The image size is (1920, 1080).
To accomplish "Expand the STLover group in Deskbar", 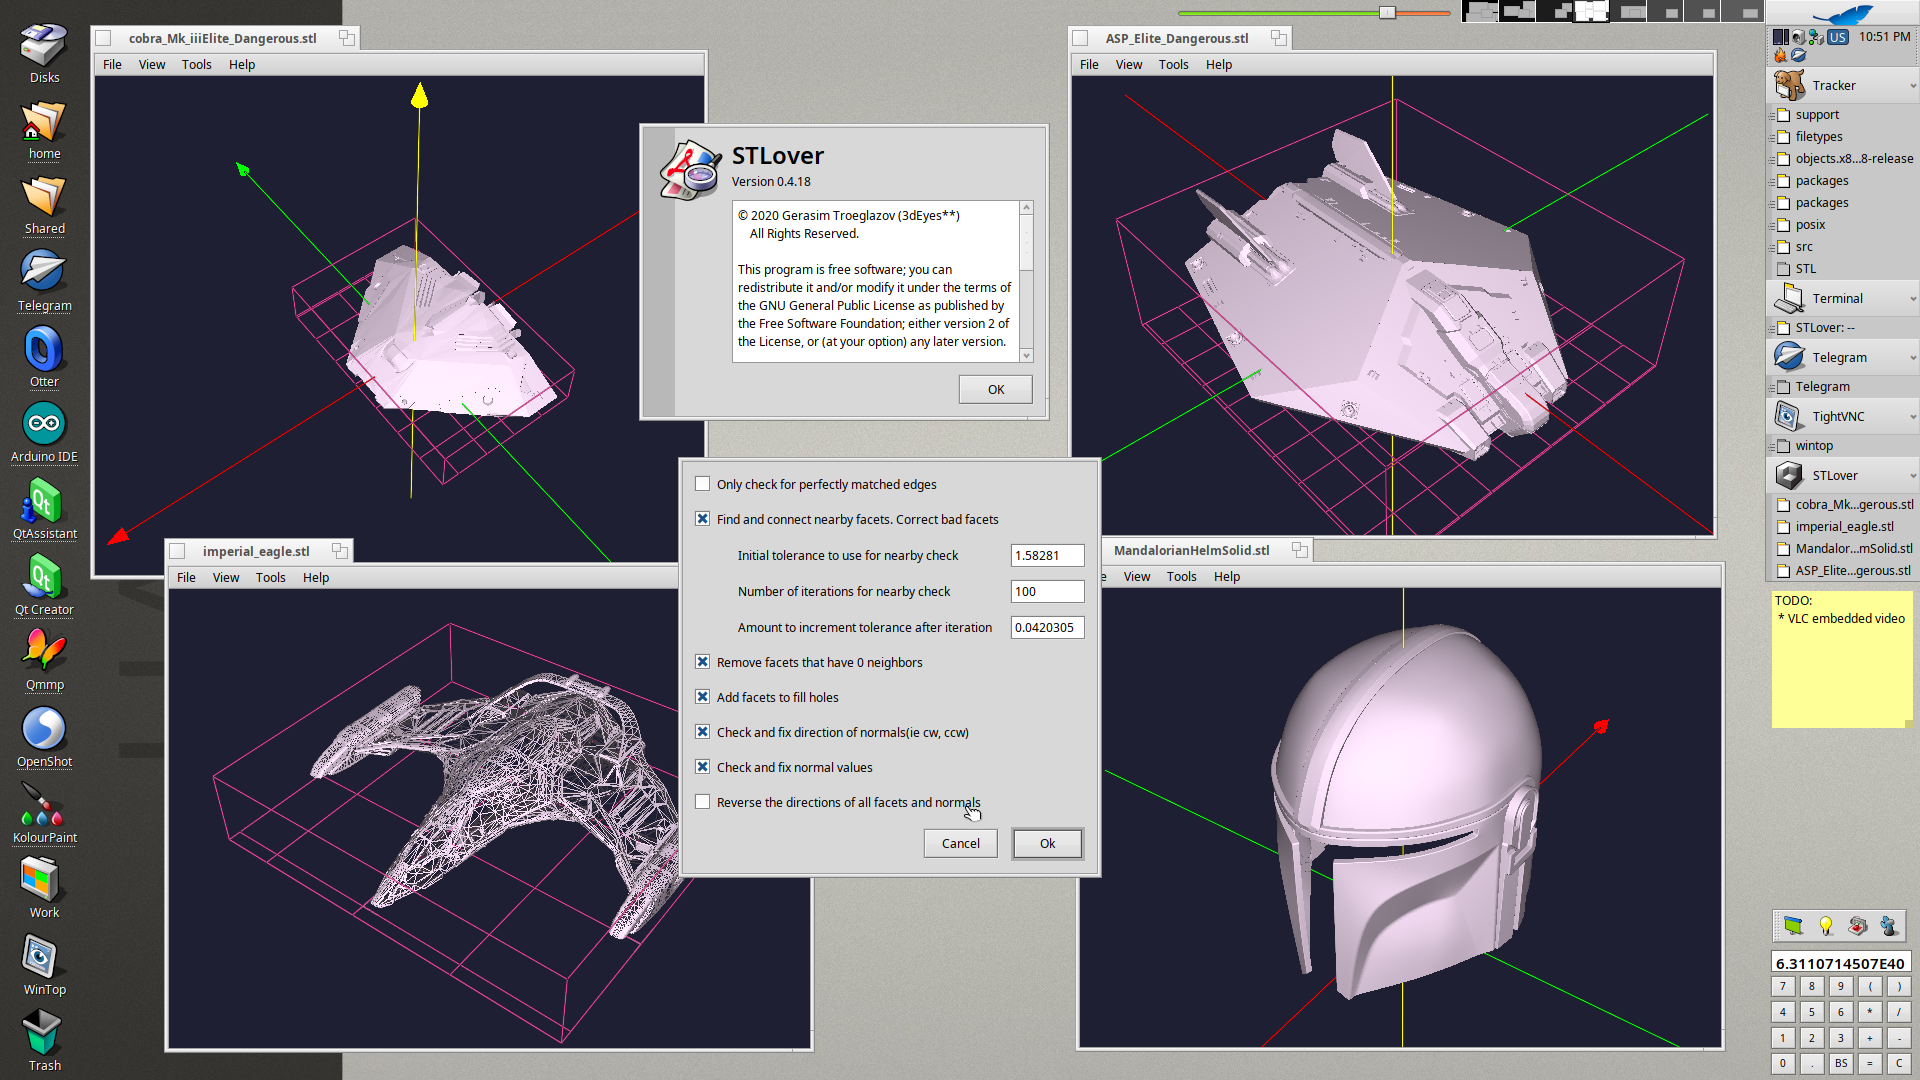I will tap(1913, 476).
